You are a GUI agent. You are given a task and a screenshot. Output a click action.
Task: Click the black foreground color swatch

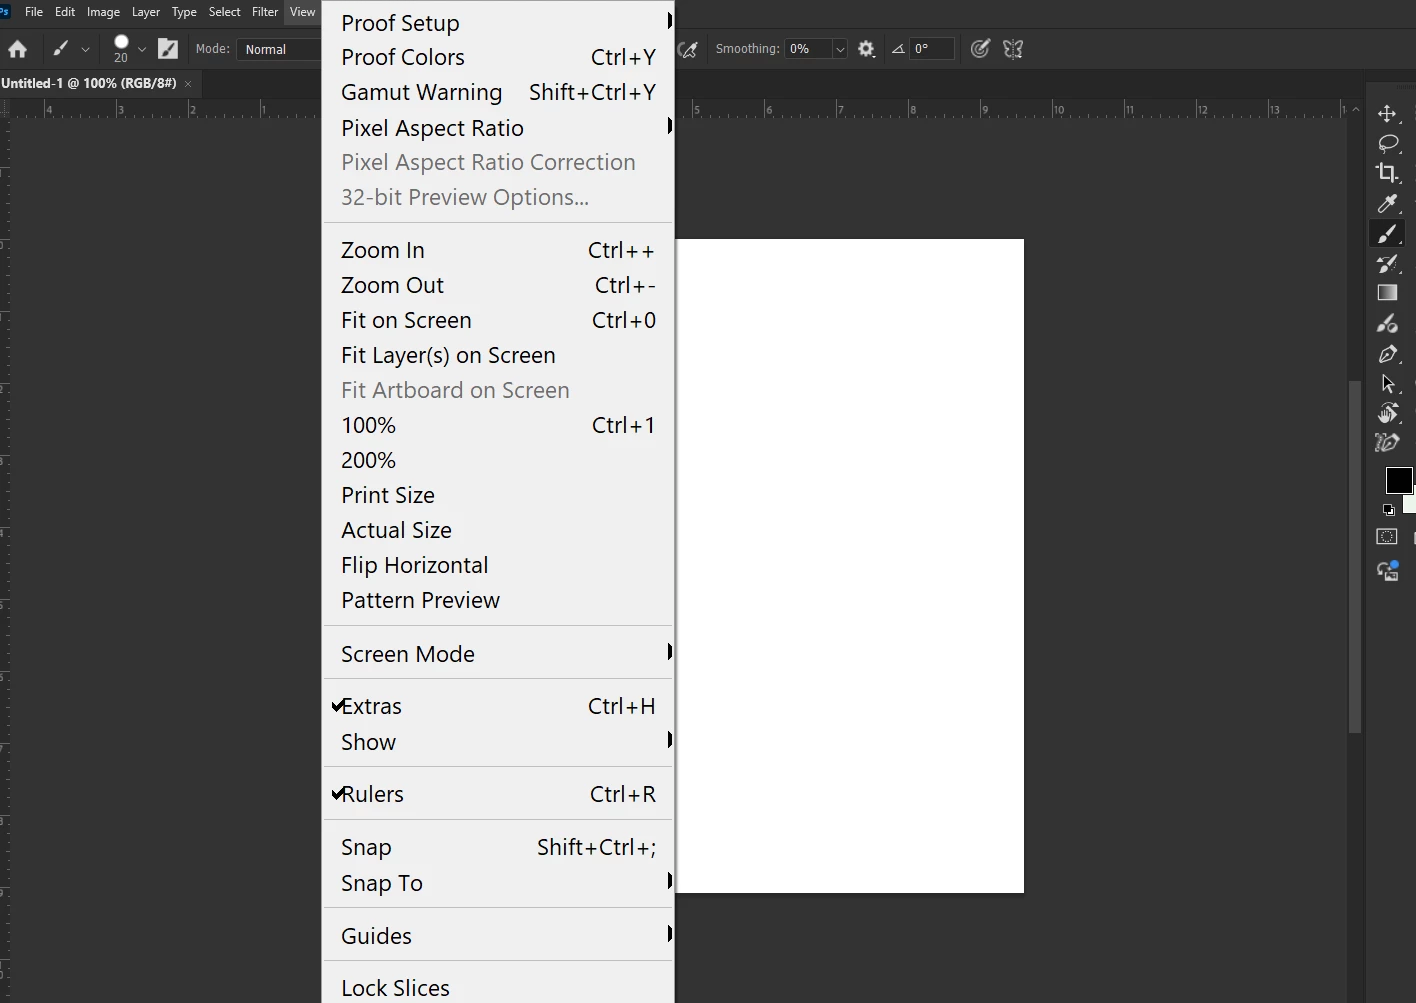[1398, 480]
